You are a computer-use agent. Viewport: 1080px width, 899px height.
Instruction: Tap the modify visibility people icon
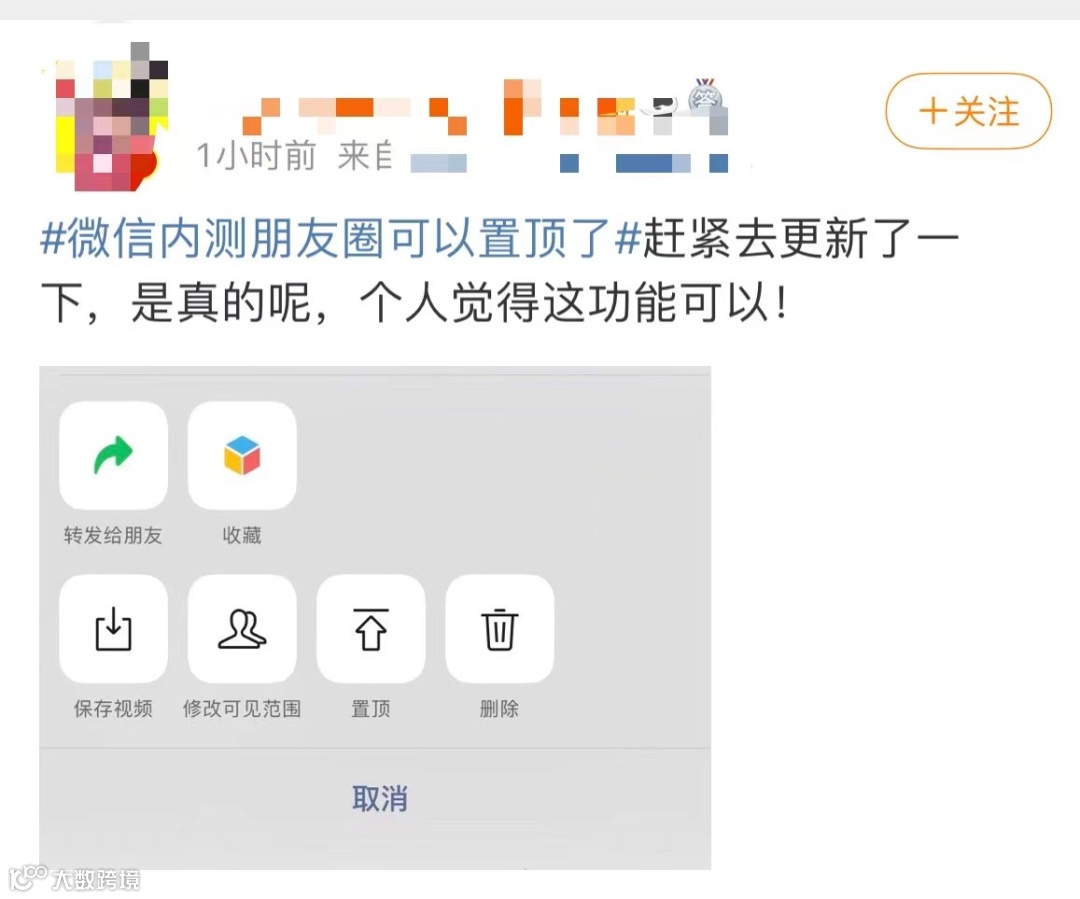click(x=242, y=629)
